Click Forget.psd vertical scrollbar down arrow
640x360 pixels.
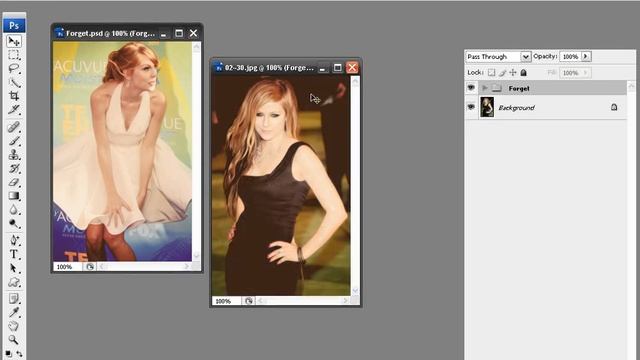(196, 256)
